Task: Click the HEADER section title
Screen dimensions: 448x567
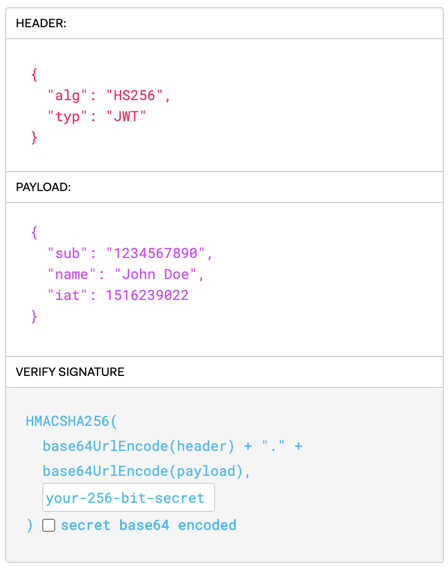Action: click(41, 23)
